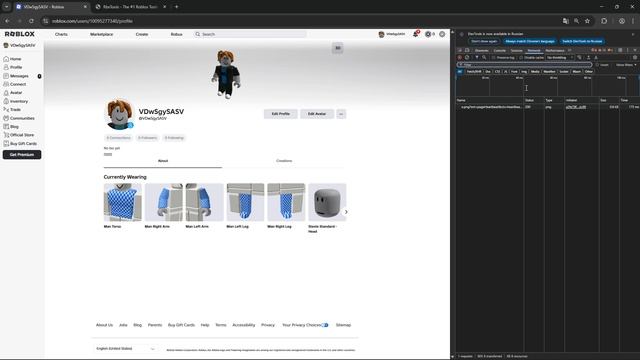Open the three-dot menu next to Edit Avatar
This screenshot has width=640, height=360.
click(341, 114)
